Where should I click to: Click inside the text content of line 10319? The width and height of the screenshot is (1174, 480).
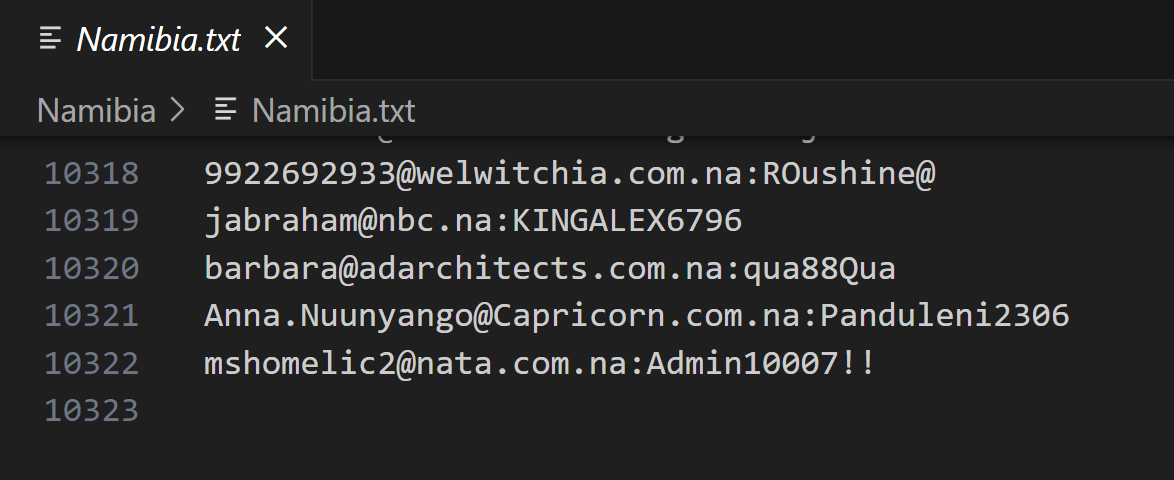tap(472, 221)
